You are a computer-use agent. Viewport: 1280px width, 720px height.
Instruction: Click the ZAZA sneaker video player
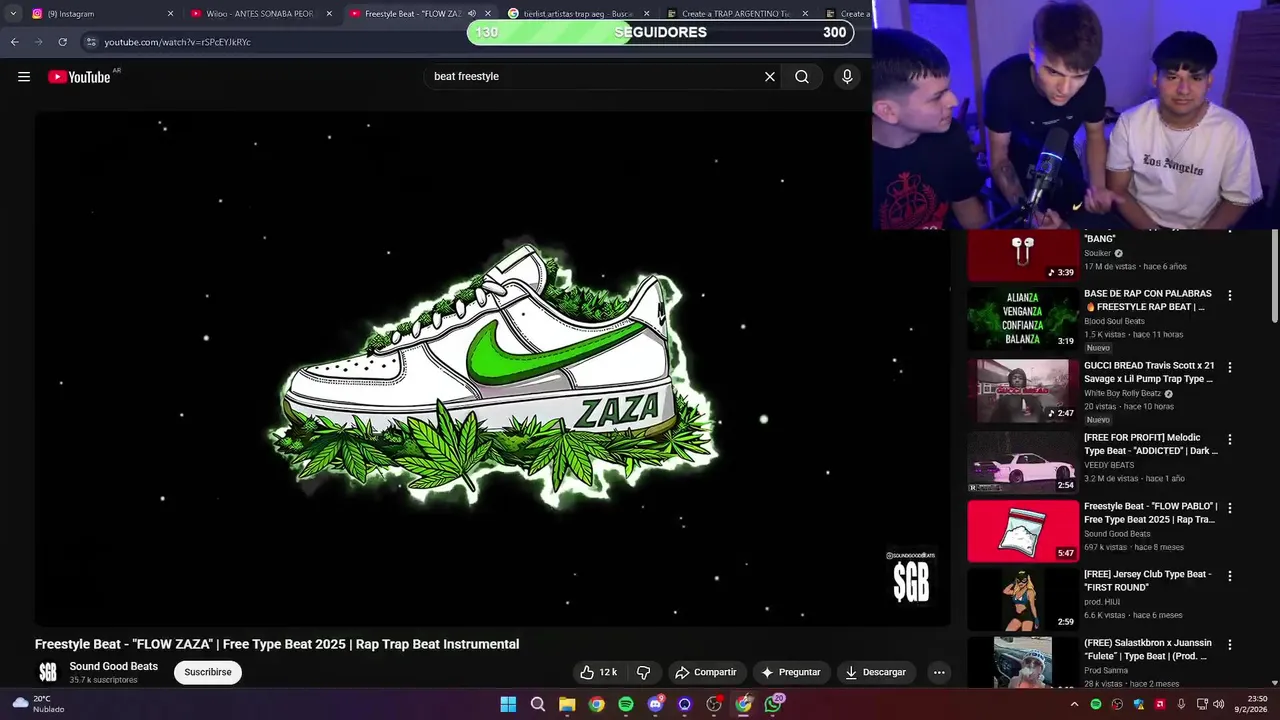tap(492, 368)
